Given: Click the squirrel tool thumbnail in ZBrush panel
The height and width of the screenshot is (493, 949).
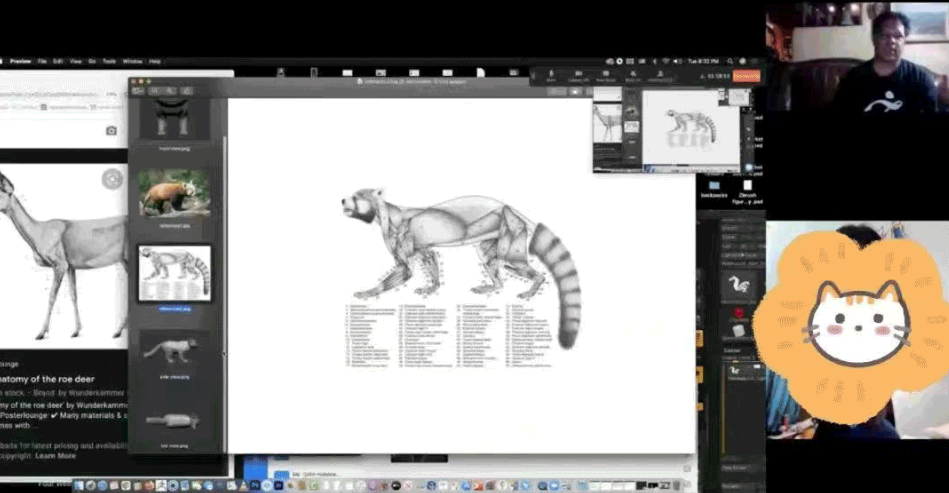Looking at the screenshot, I should coord(738,285).
